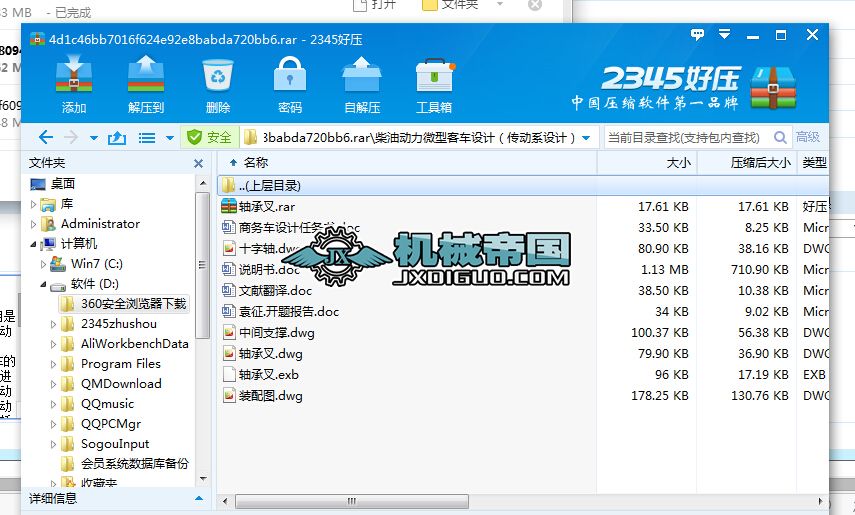The image size is (855, 515).
Task: Select 袁征.开题报告.doc file
Action: [x=289, y=312]
